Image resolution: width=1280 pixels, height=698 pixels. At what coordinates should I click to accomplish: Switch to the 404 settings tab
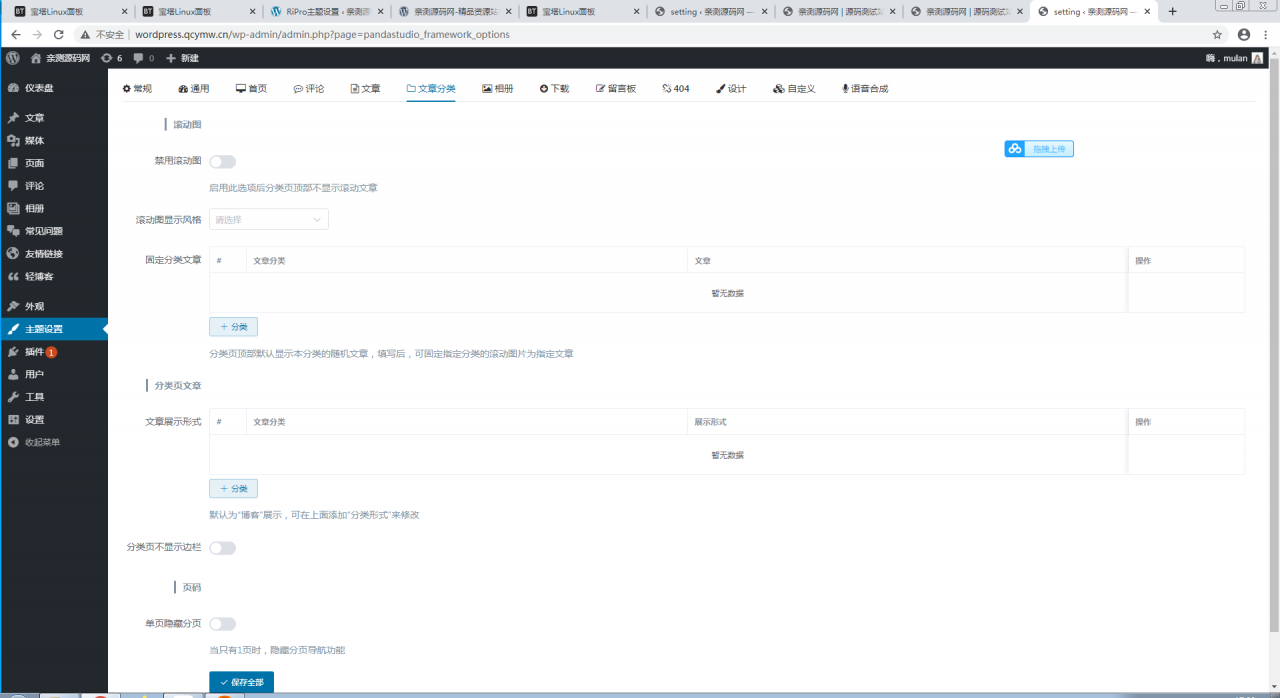pyautogui.click(x=676, y=89)
